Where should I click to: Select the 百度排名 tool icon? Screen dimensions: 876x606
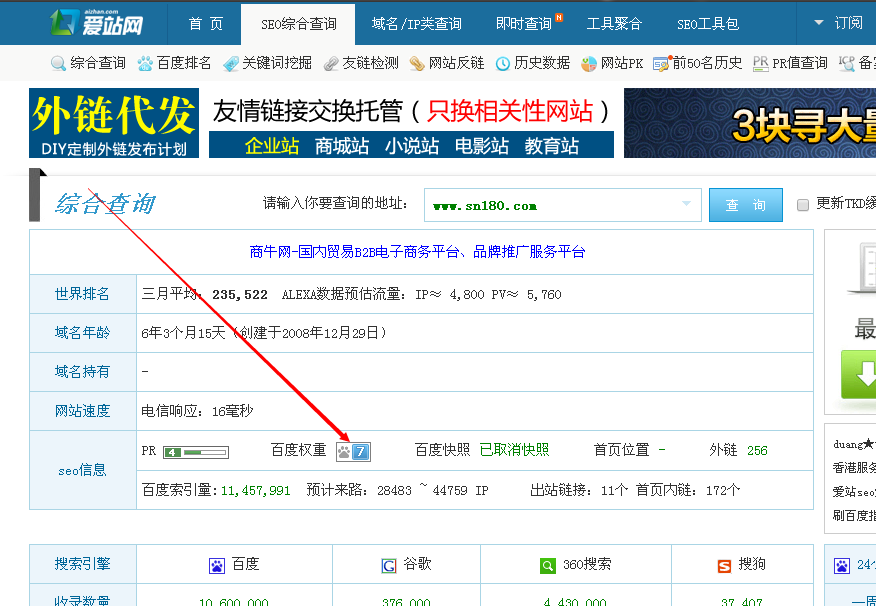tap(142, 62)
